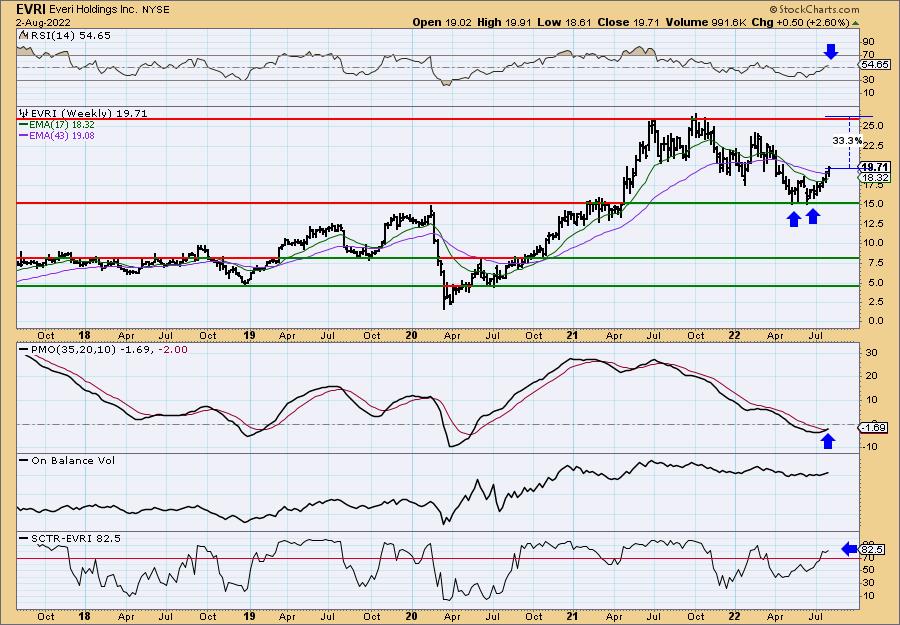Click the 70 label on RSI axis
This screenshot has height=625, width=900.
tap(869, 55)
